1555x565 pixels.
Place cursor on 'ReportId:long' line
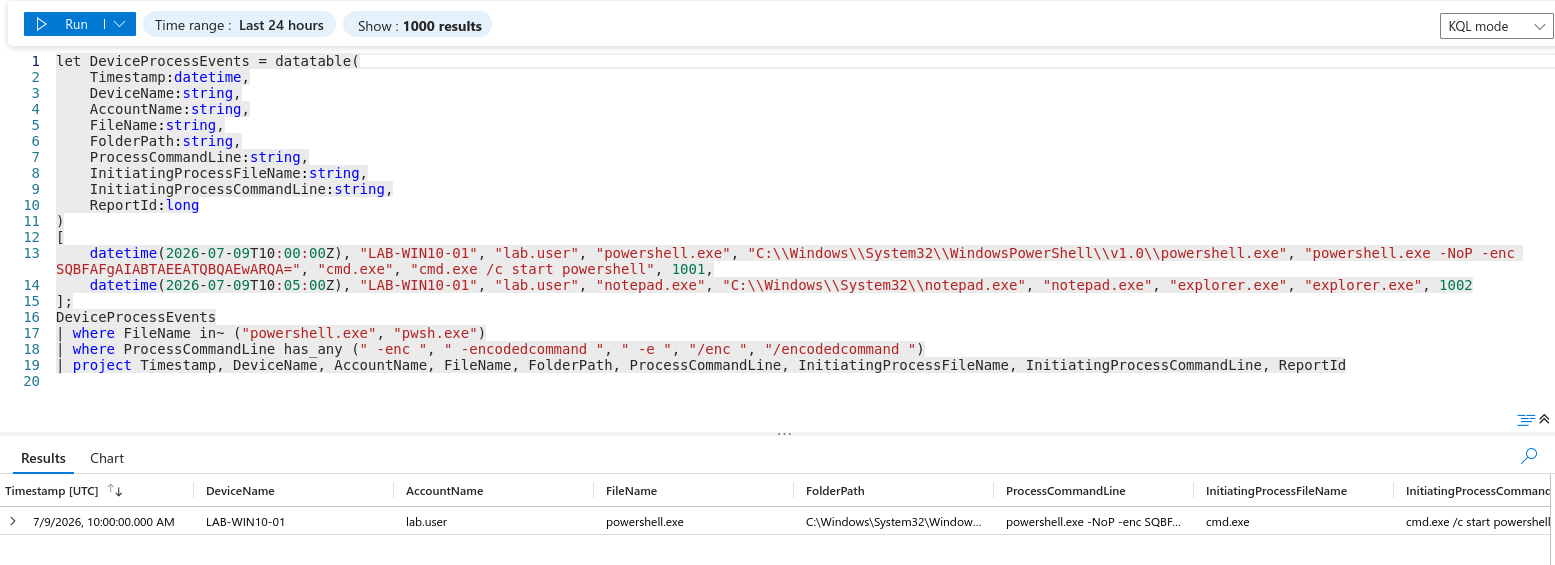pos(144,205)
